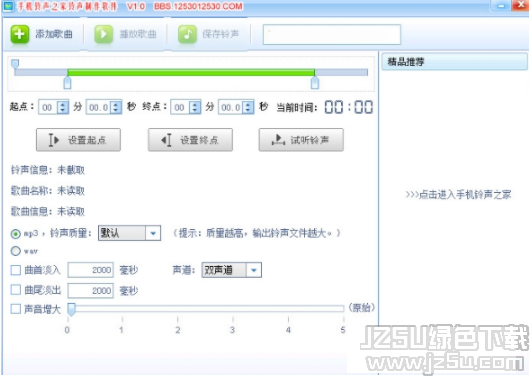Click the fade-out 2000 milliseconds field
The height and width of the screenshot is (376, 530).
[91, 290]
